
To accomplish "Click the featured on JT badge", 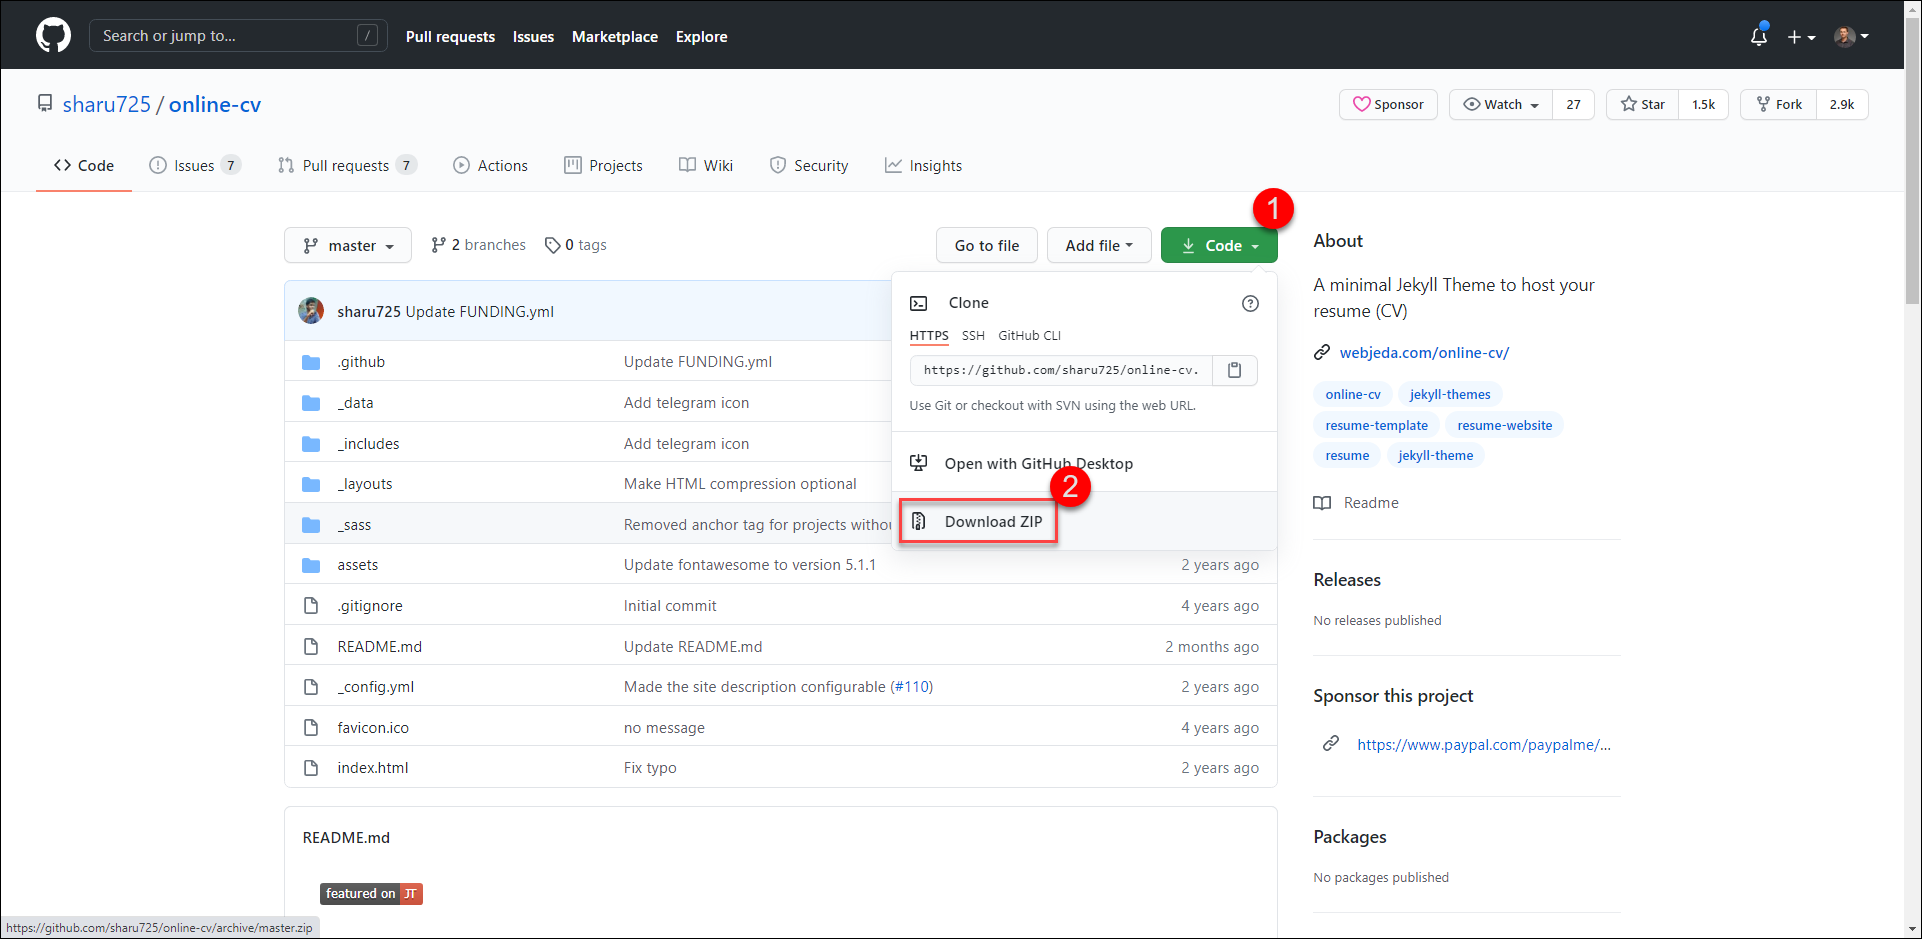I will coord(371,894).
